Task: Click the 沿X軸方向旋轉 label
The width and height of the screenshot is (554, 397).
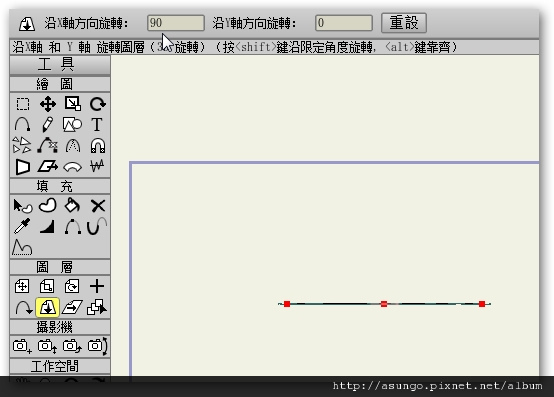Action: point(87,24)
